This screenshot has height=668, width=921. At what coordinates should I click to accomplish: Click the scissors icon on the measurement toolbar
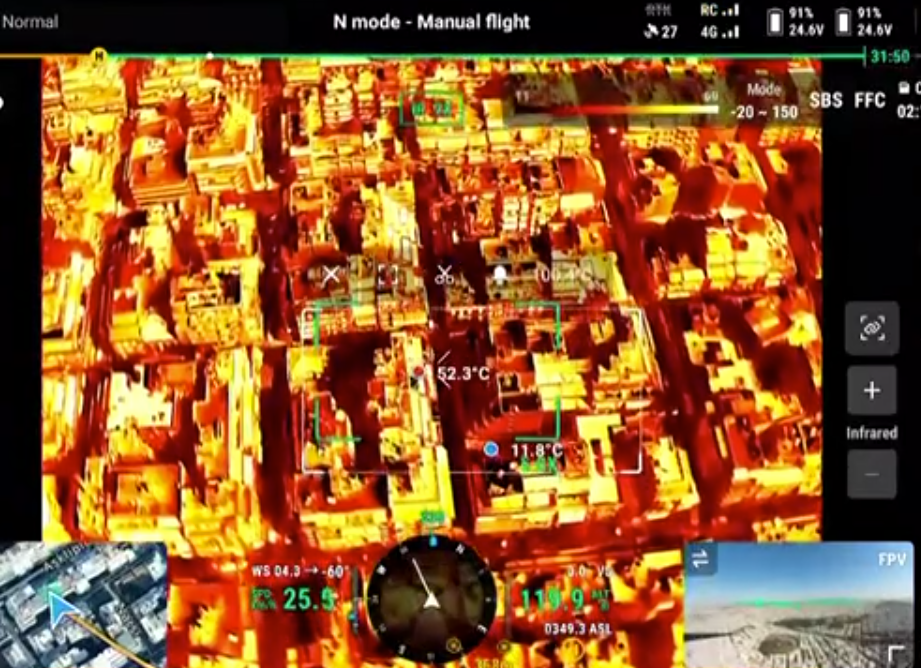(x=444, y=274)
